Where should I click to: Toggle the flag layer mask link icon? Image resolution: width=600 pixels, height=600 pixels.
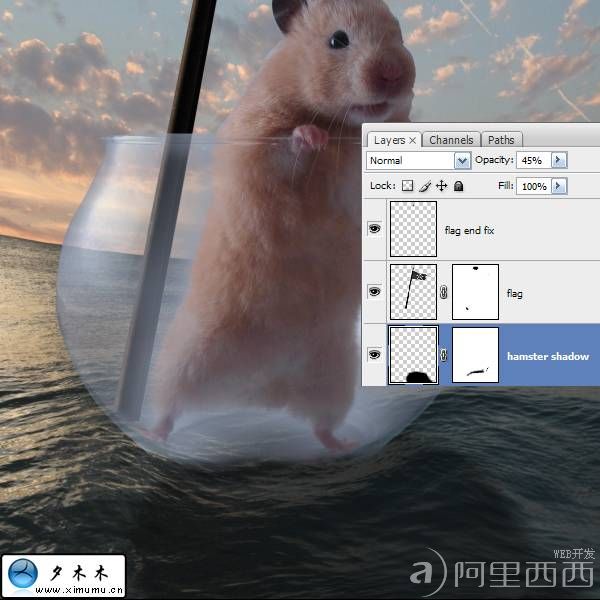[x=444, y=292]
